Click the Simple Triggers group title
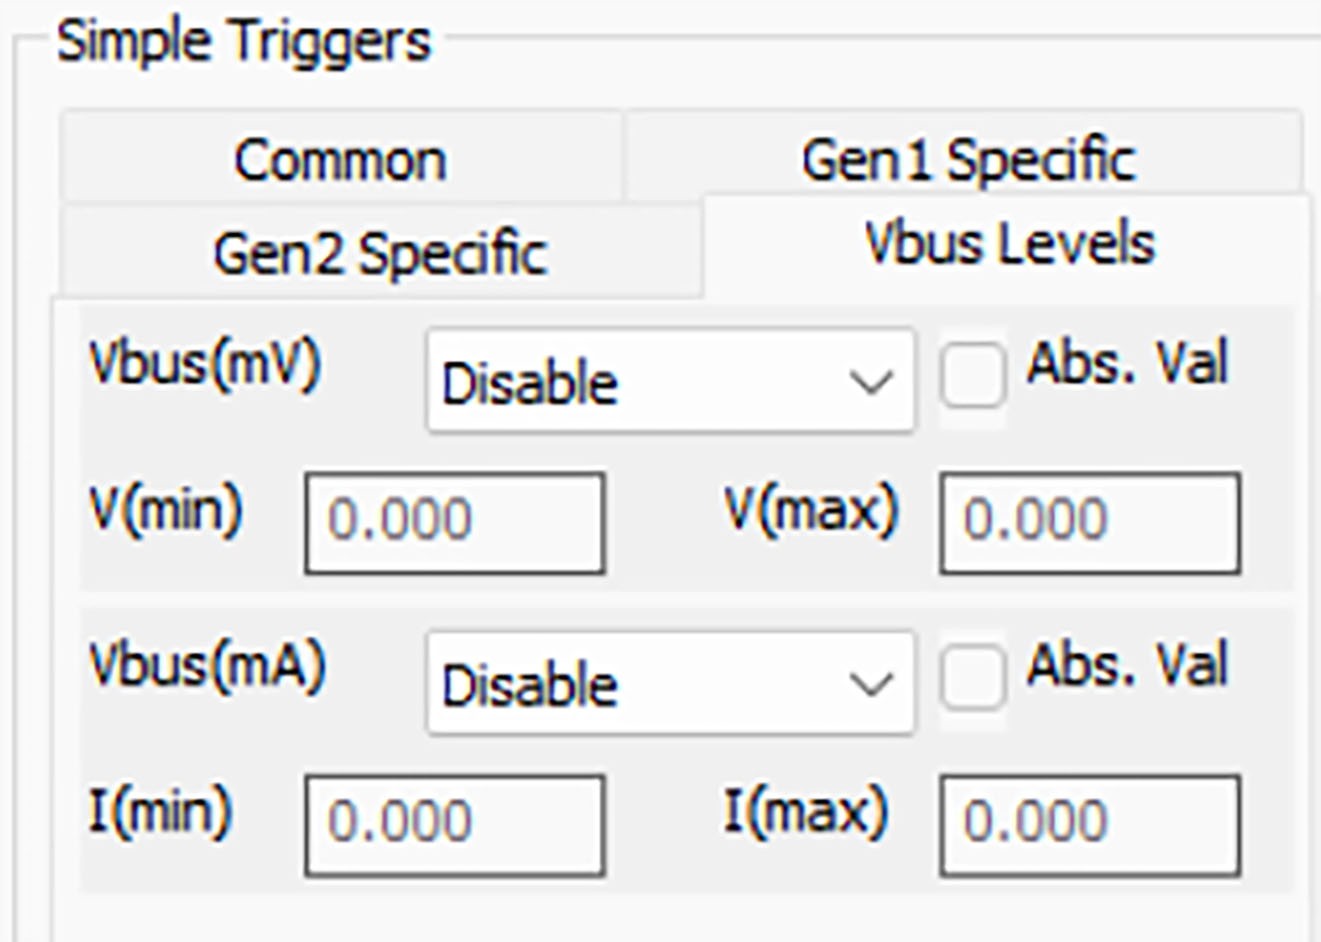1321x942 pixels. tap(243, 42)
